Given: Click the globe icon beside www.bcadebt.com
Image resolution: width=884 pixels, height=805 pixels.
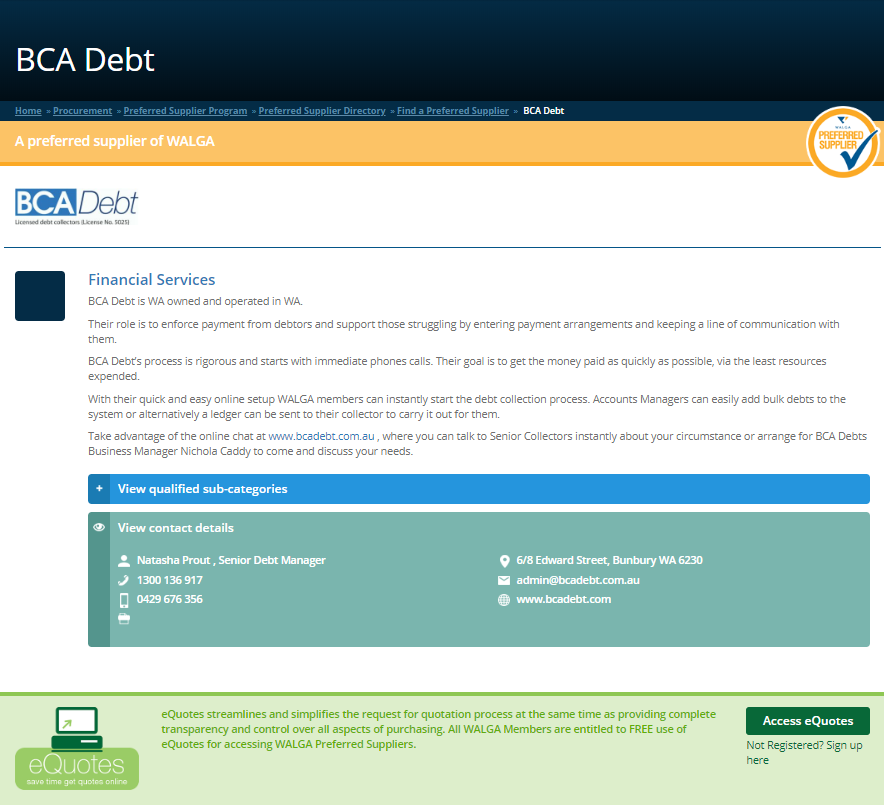Looking at the screenshot, I should click(504, 600).
